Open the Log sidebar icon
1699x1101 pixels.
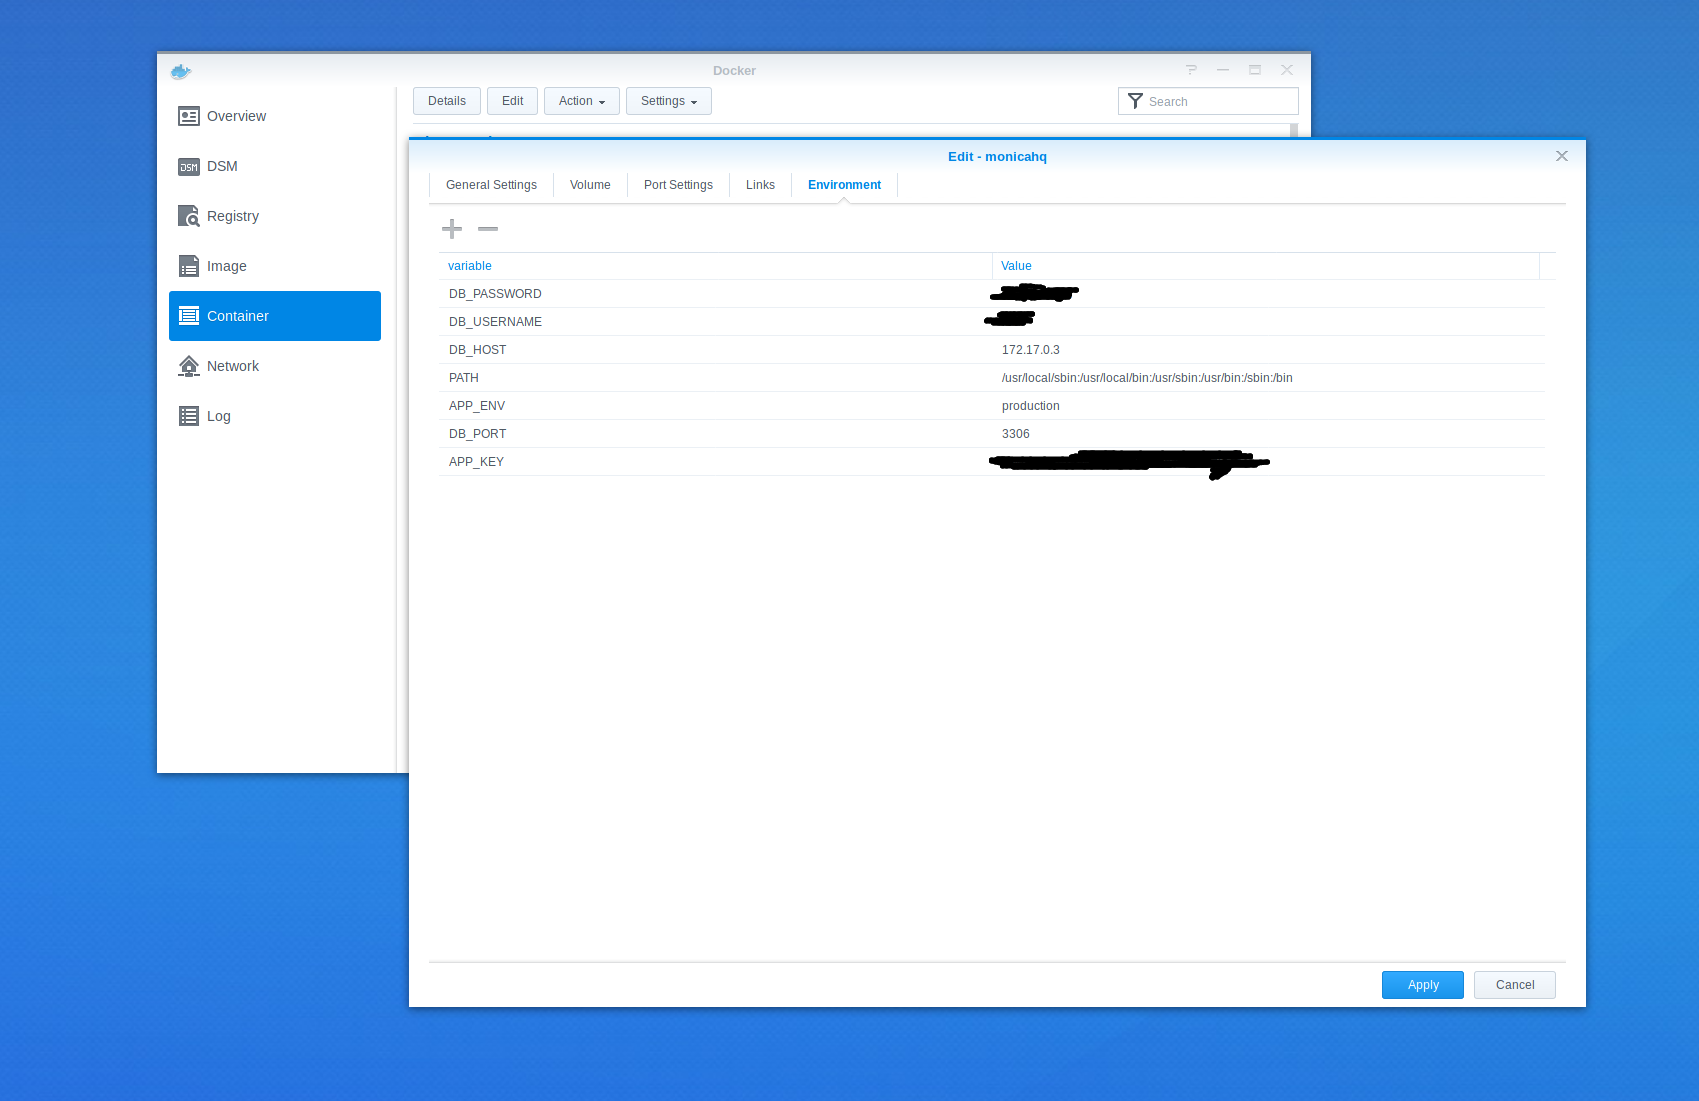pyautogui.click(x=188, y=416)
